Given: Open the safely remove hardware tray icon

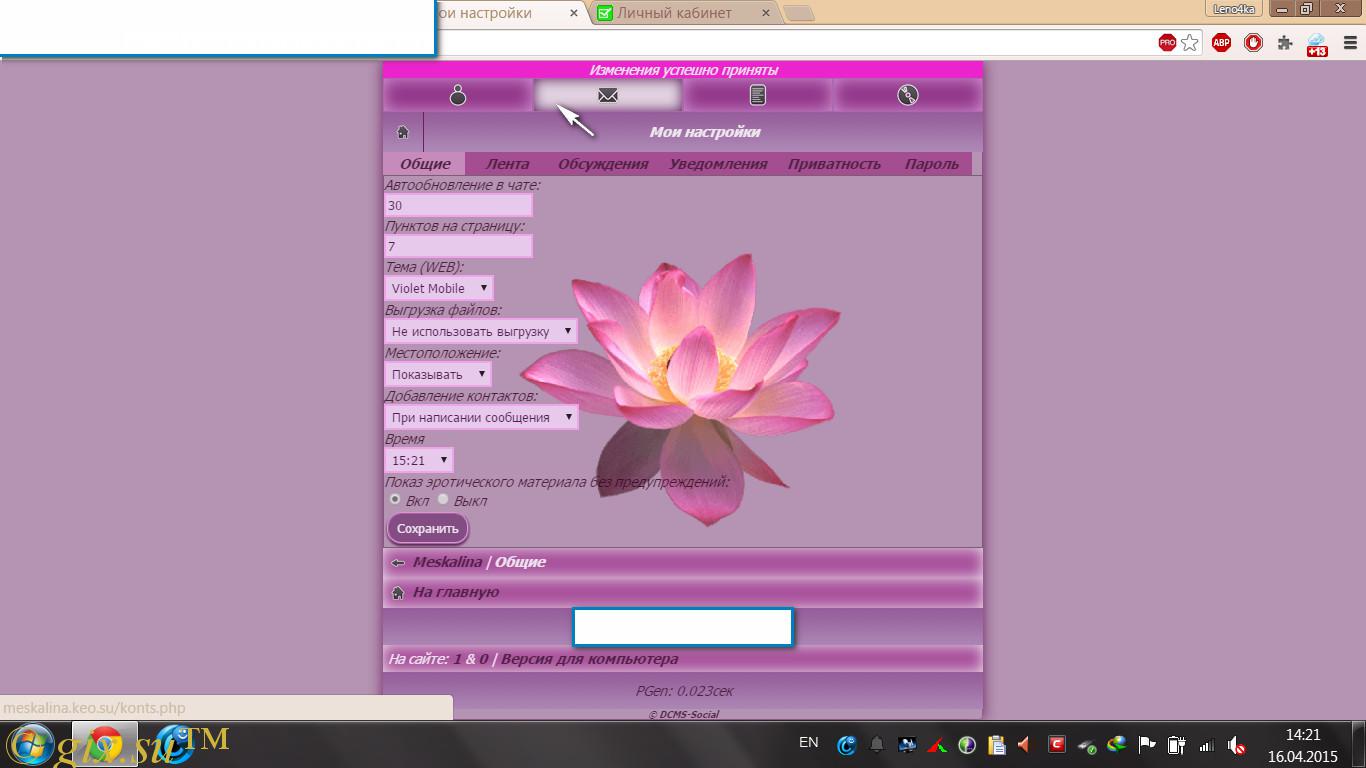Looking at the screenshot, I should (1086, 746).
